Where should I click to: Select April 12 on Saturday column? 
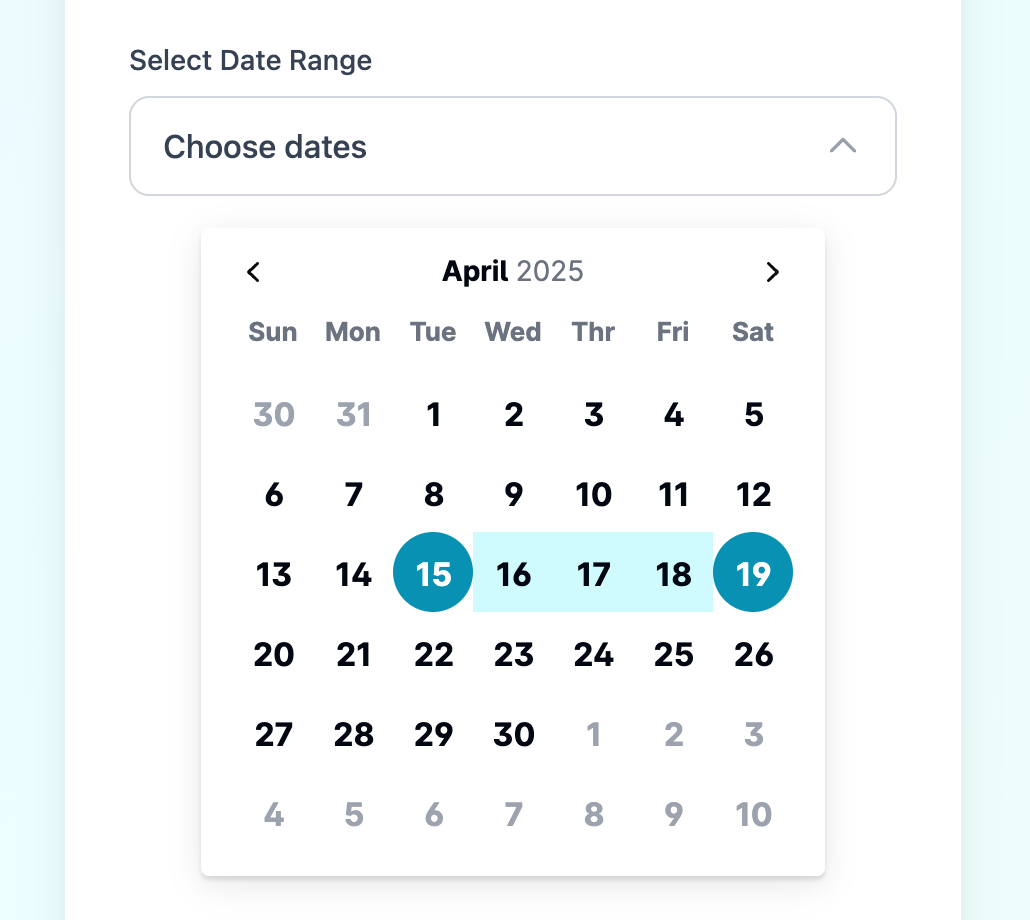tap(753, 494)
